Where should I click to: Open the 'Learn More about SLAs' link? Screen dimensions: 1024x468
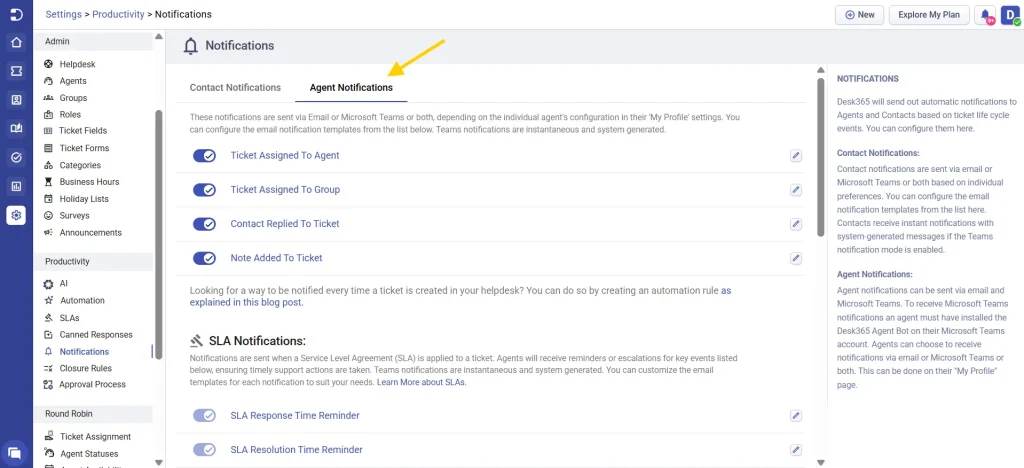(x=421, y=382)
